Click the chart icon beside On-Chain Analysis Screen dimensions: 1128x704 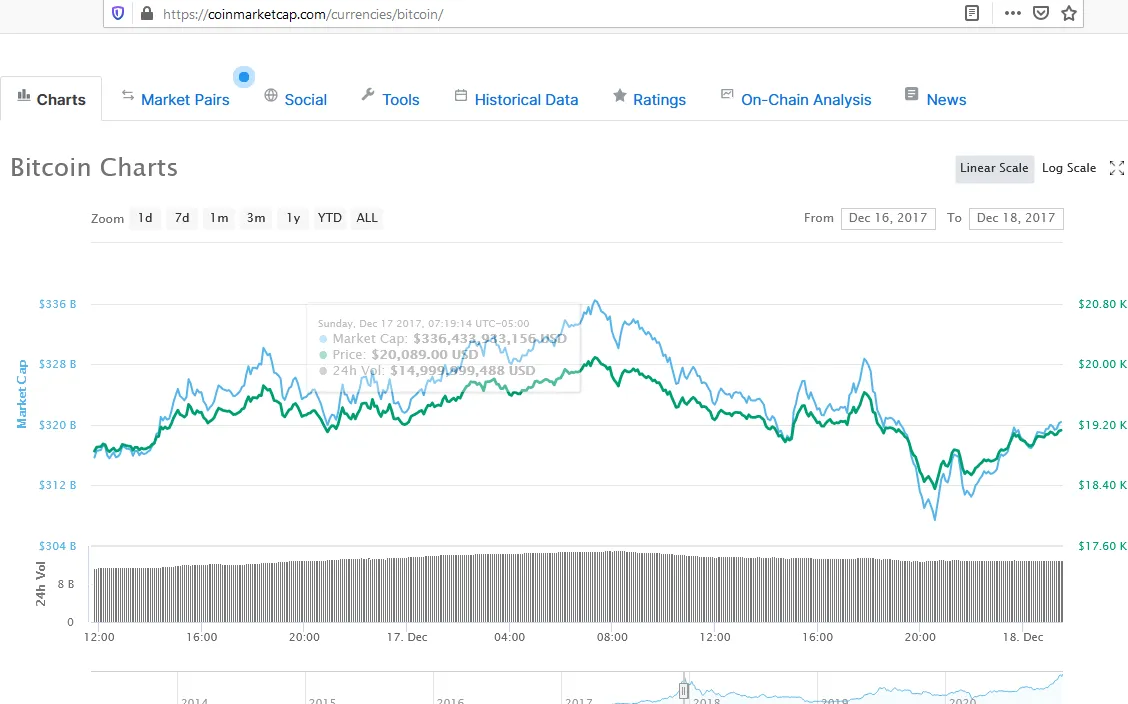[x=727, y=94]
